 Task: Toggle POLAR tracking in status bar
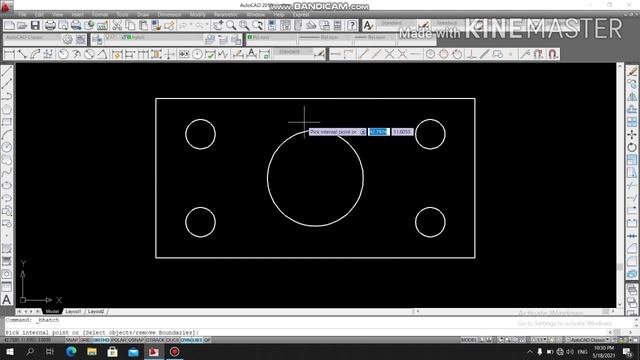(x=119, y=340)
